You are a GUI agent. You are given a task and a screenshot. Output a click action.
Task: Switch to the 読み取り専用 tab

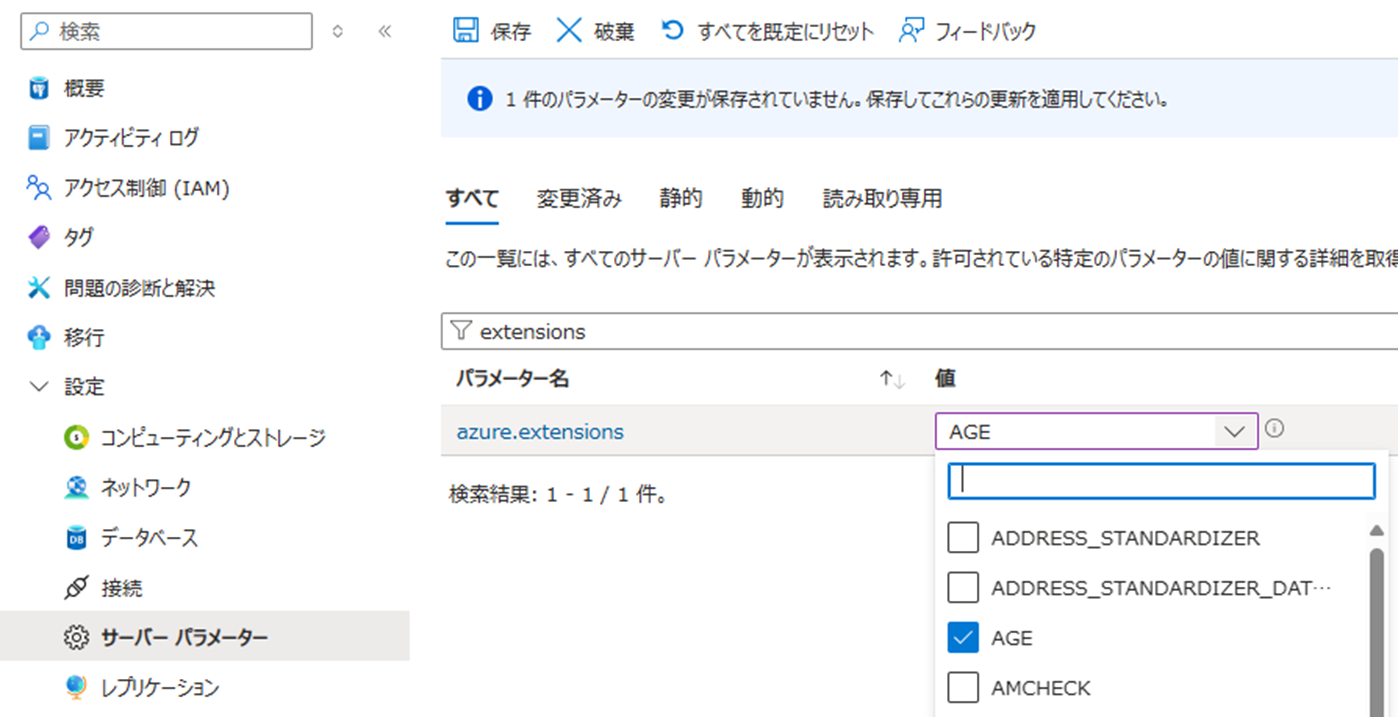click(x=882, y=198)
